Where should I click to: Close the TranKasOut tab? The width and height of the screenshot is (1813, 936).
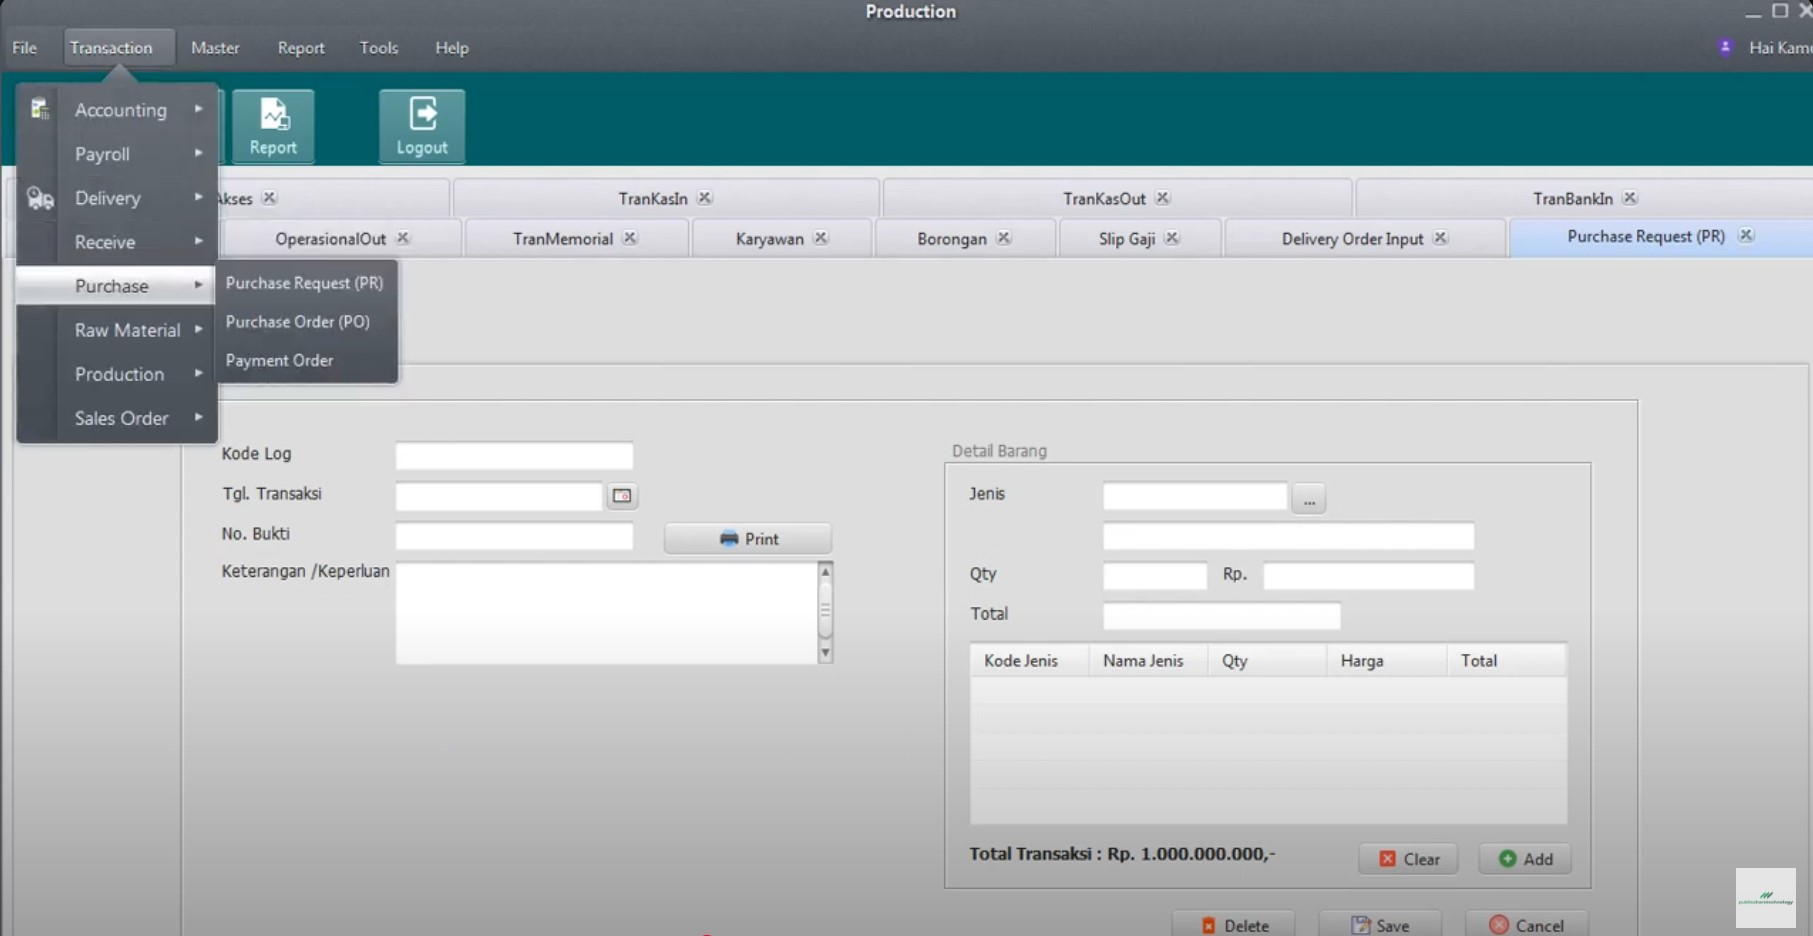[1162, 198]
